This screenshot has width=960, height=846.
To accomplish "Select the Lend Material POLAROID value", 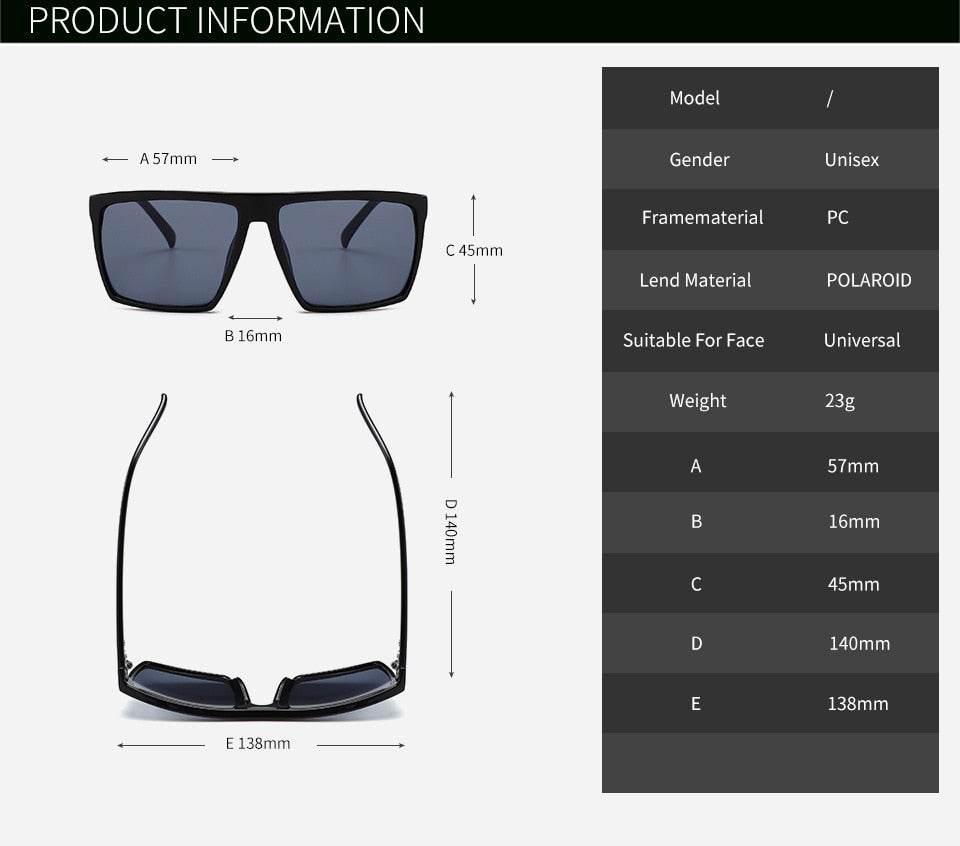I will coord(869,280).
